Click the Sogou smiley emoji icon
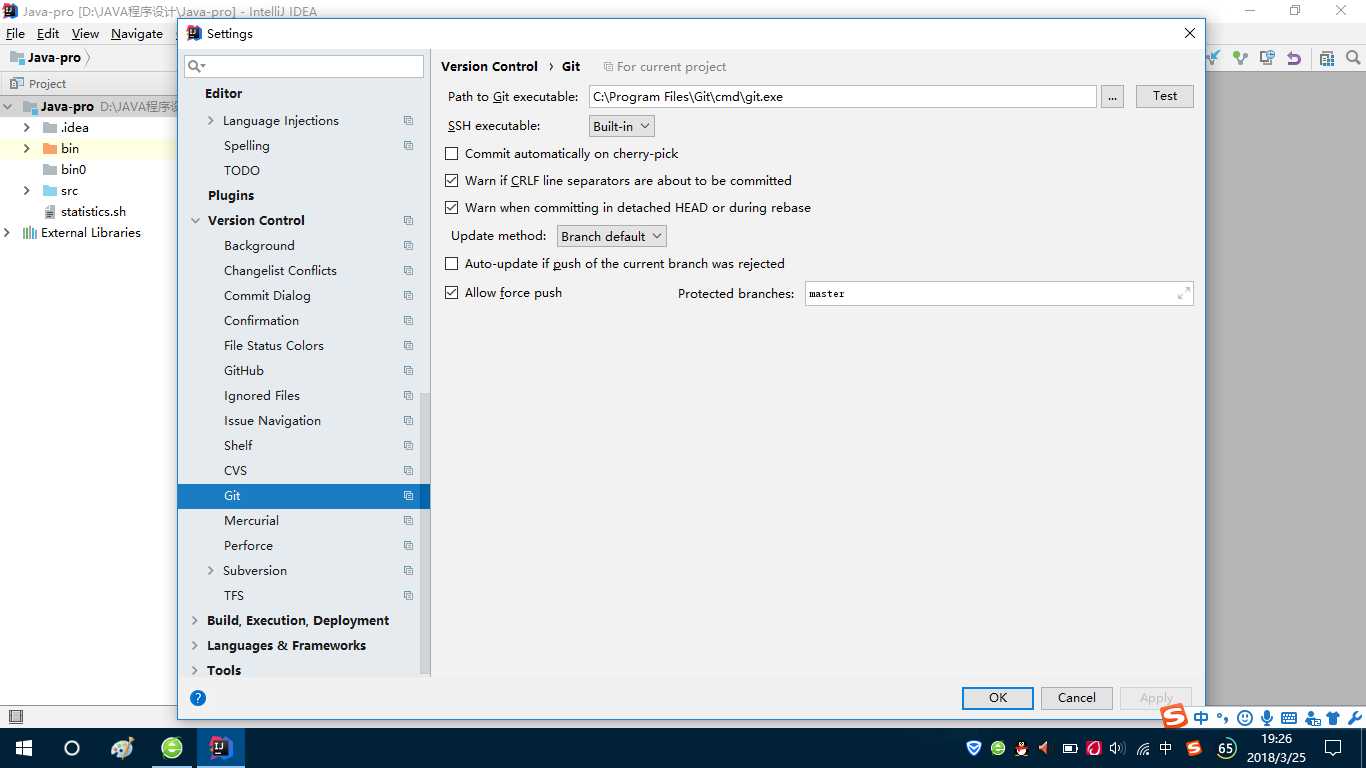The height and width of the screenshot is (768, 1366). click(x=1245, y=718)
